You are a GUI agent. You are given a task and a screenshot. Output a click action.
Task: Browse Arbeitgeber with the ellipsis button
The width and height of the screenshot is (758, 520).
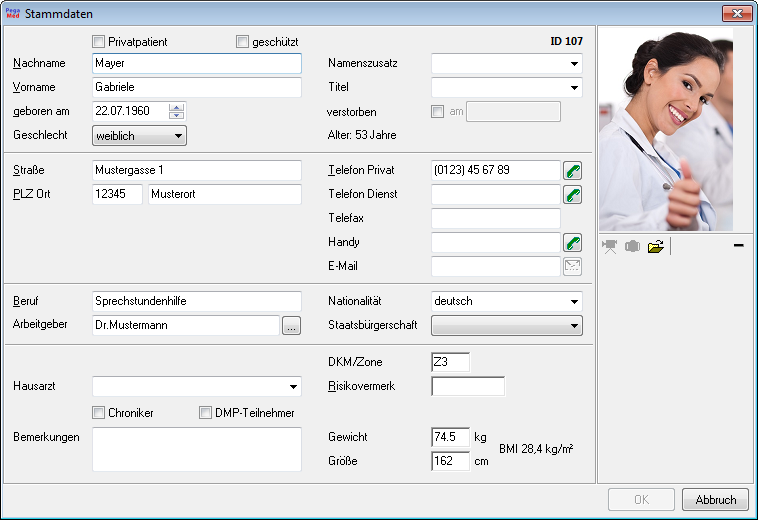pos(291,326)
